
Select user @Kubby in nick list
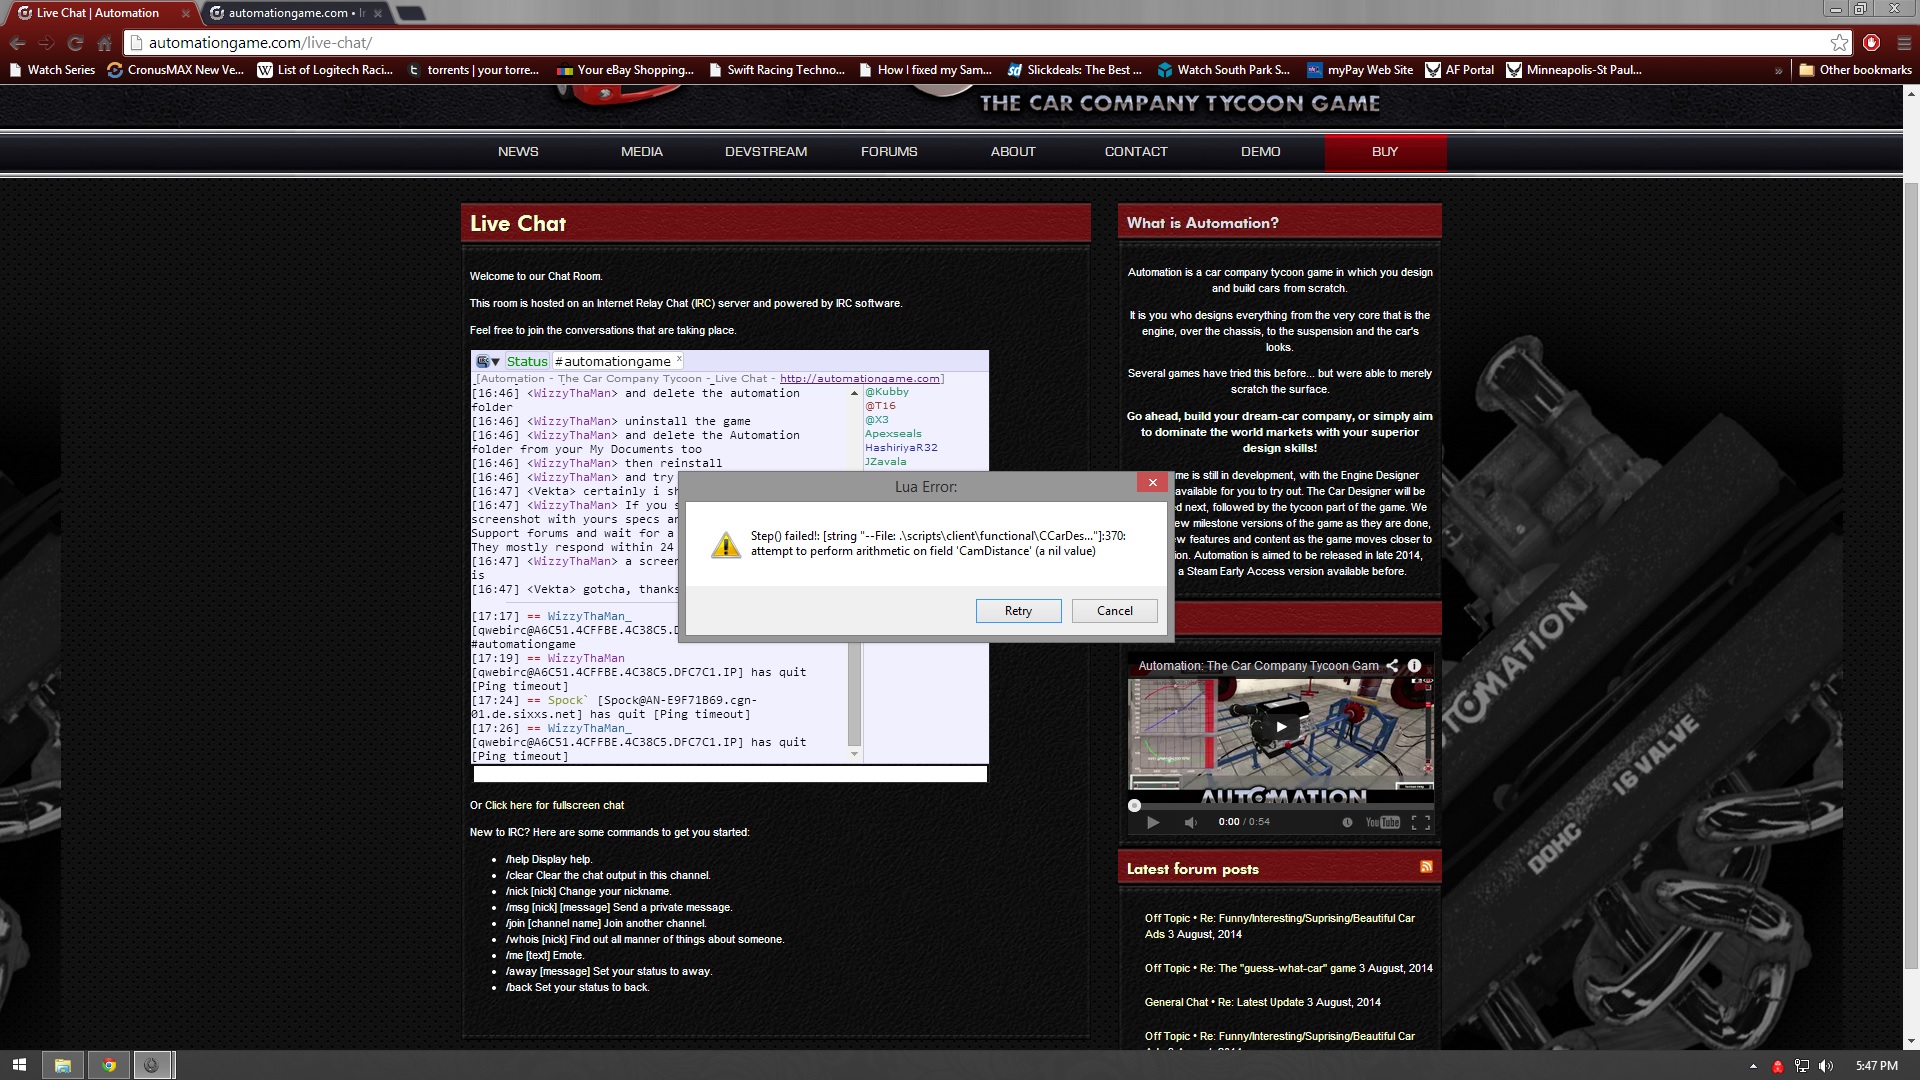pyautogui.click(x=887, y=392)
